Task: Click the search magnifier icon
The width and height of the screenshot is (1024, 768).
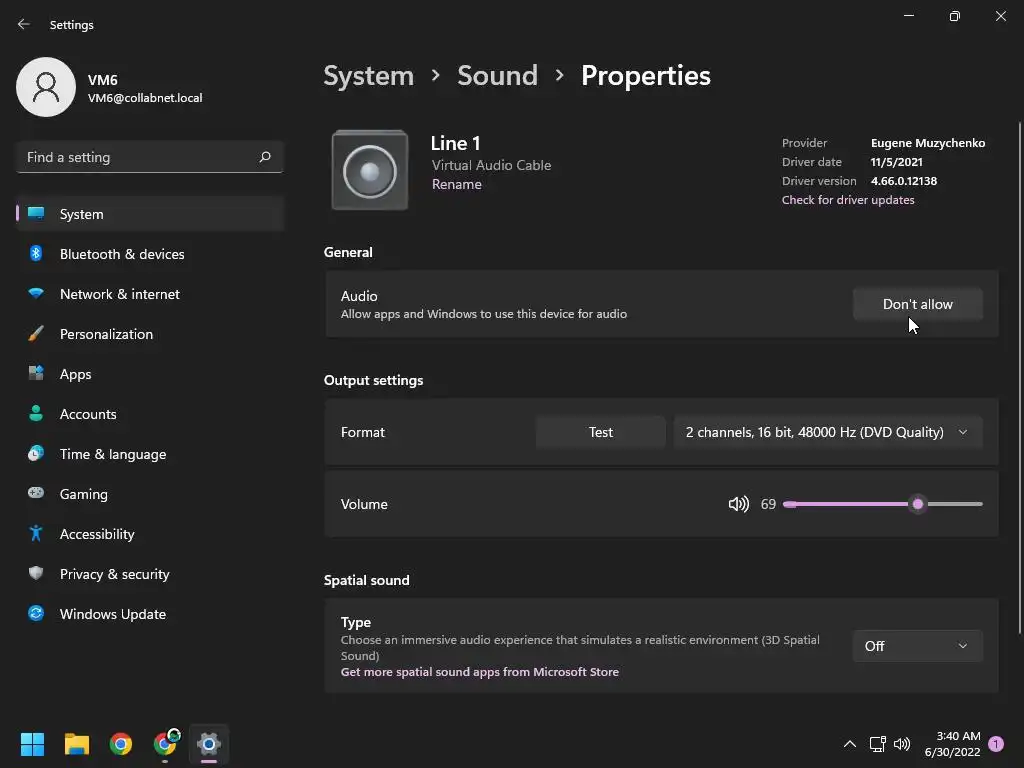Action: 265,157
